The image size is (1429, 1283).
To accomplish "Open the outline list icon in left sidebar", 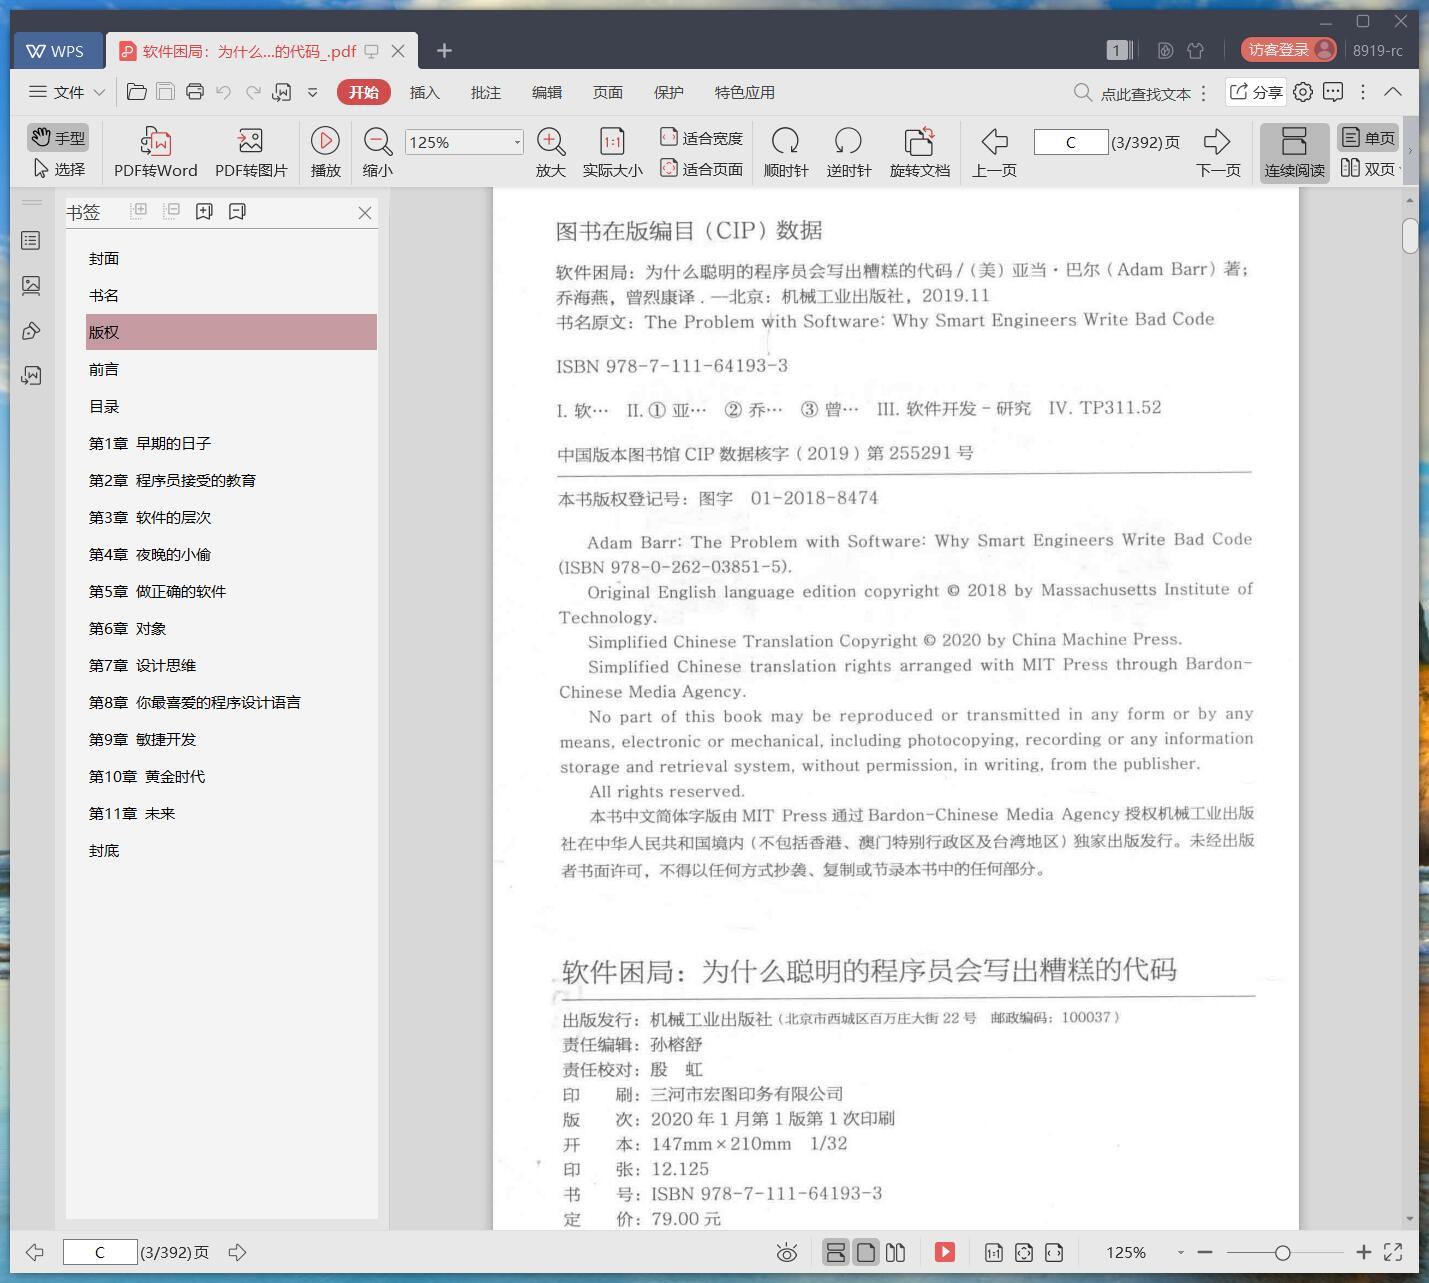I will pyautogui.click(x=31, y=241).
